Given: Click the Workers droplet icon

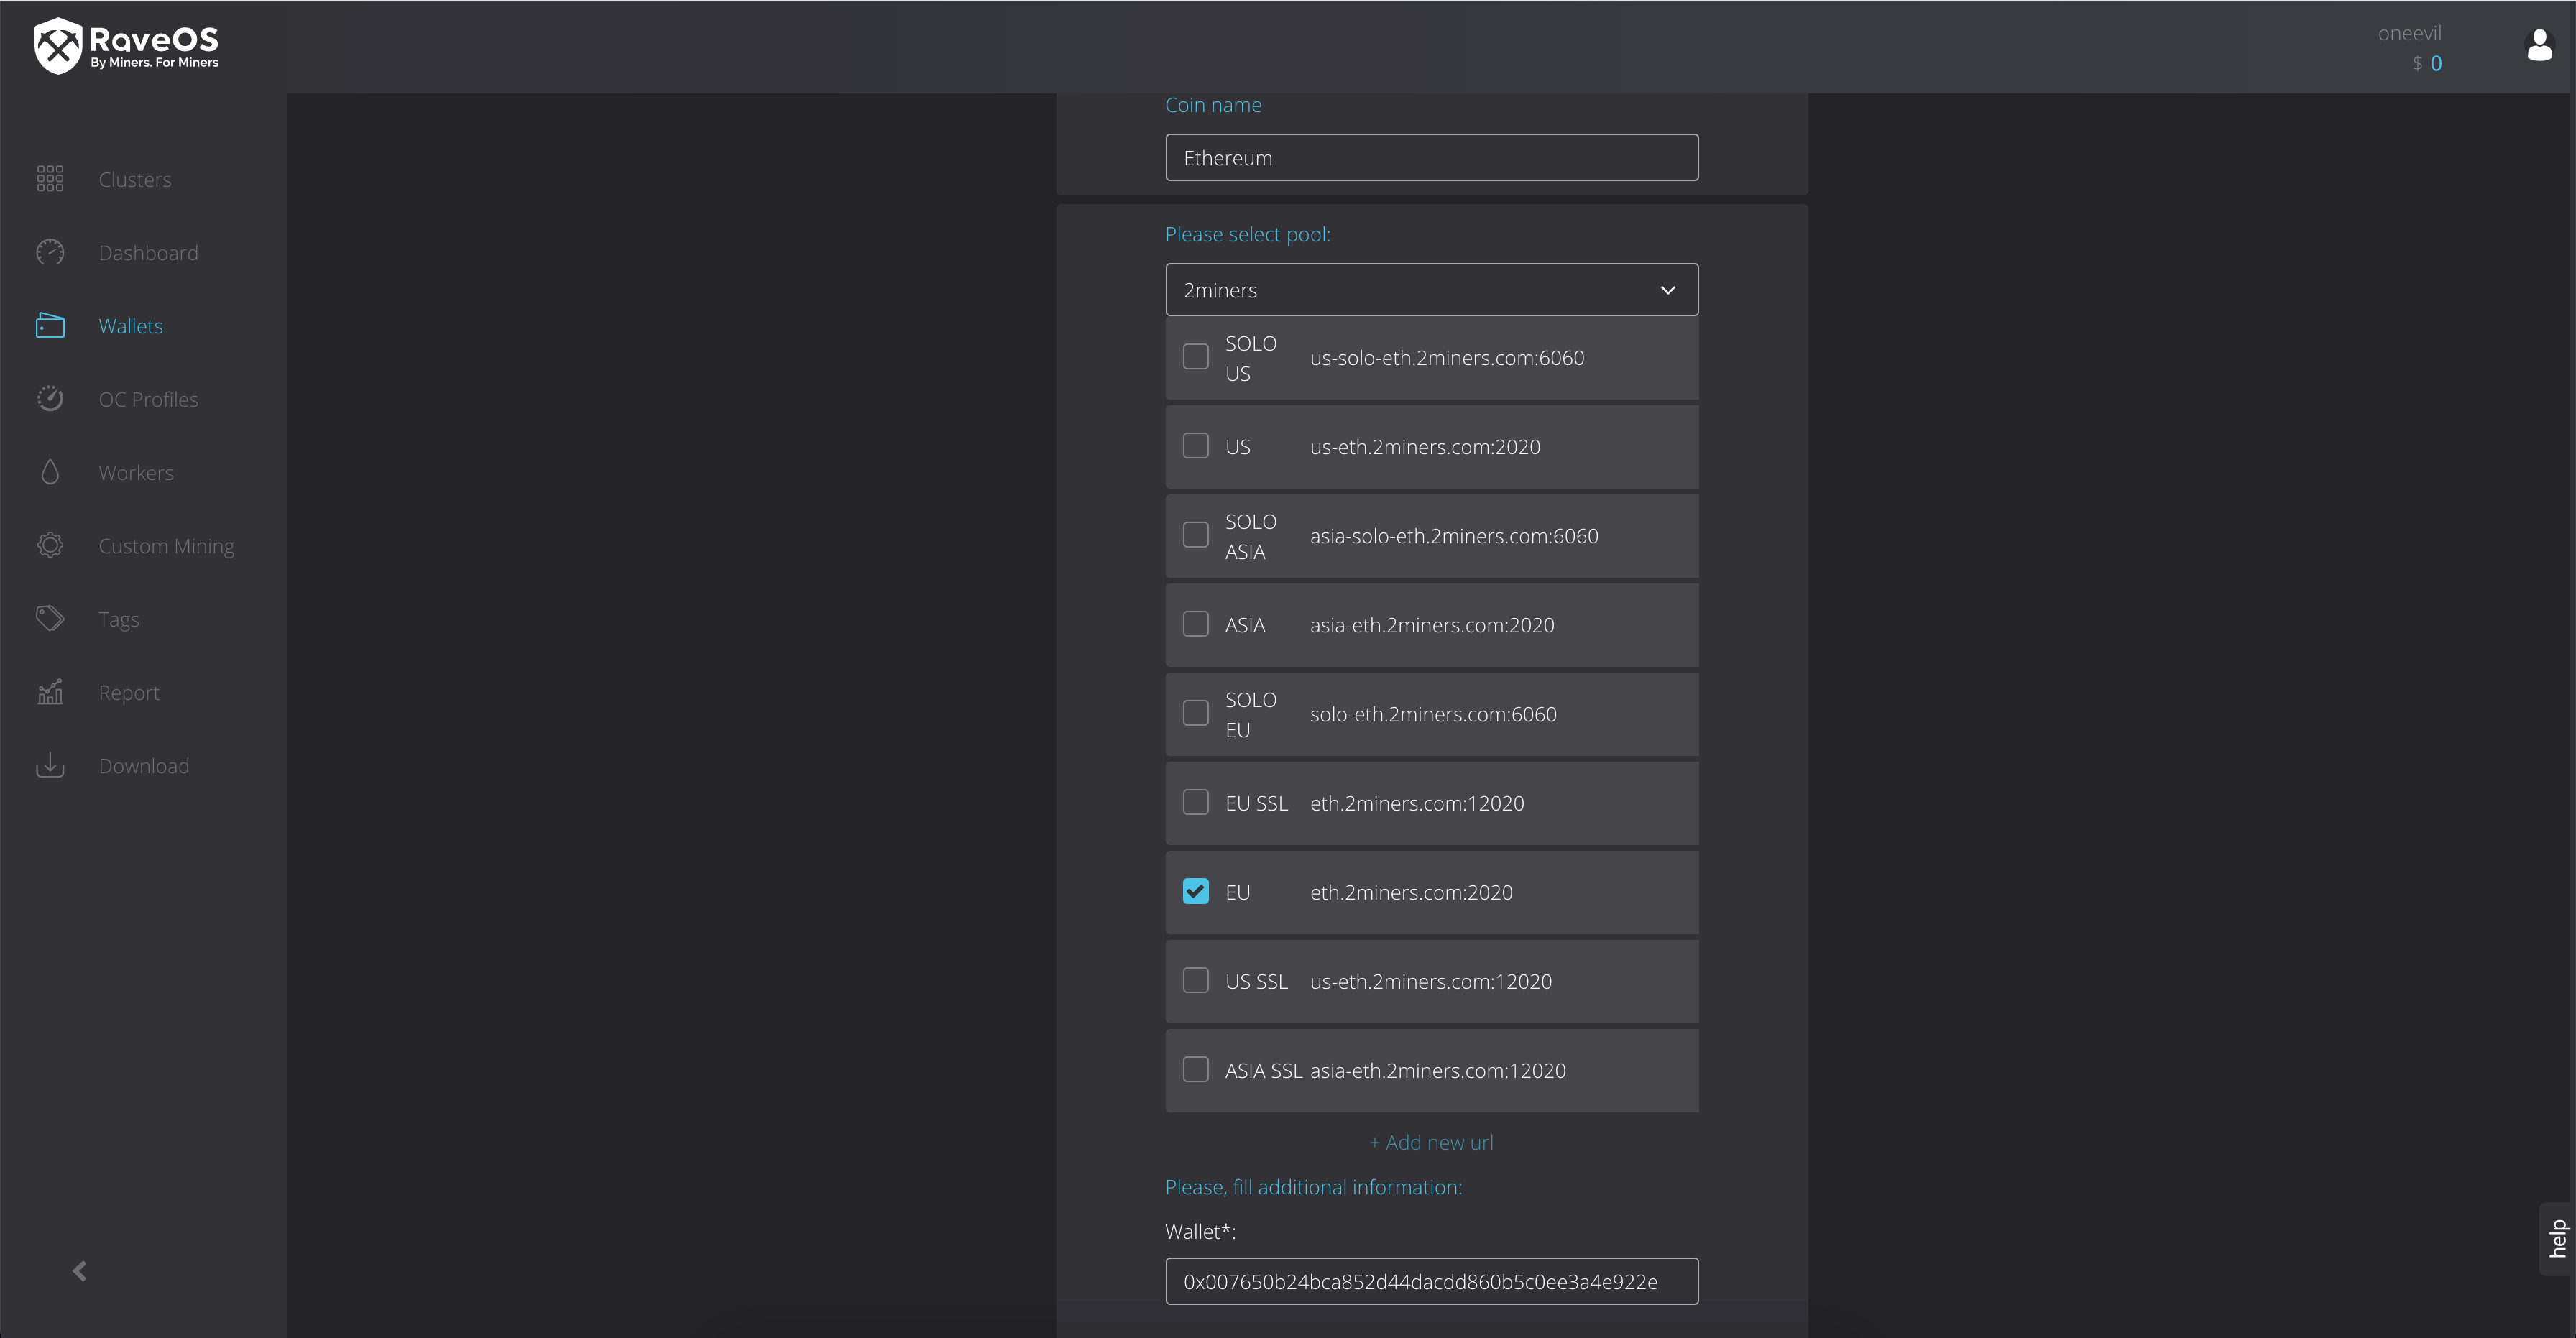Looking at the screenshot, I should pos(50,472).
